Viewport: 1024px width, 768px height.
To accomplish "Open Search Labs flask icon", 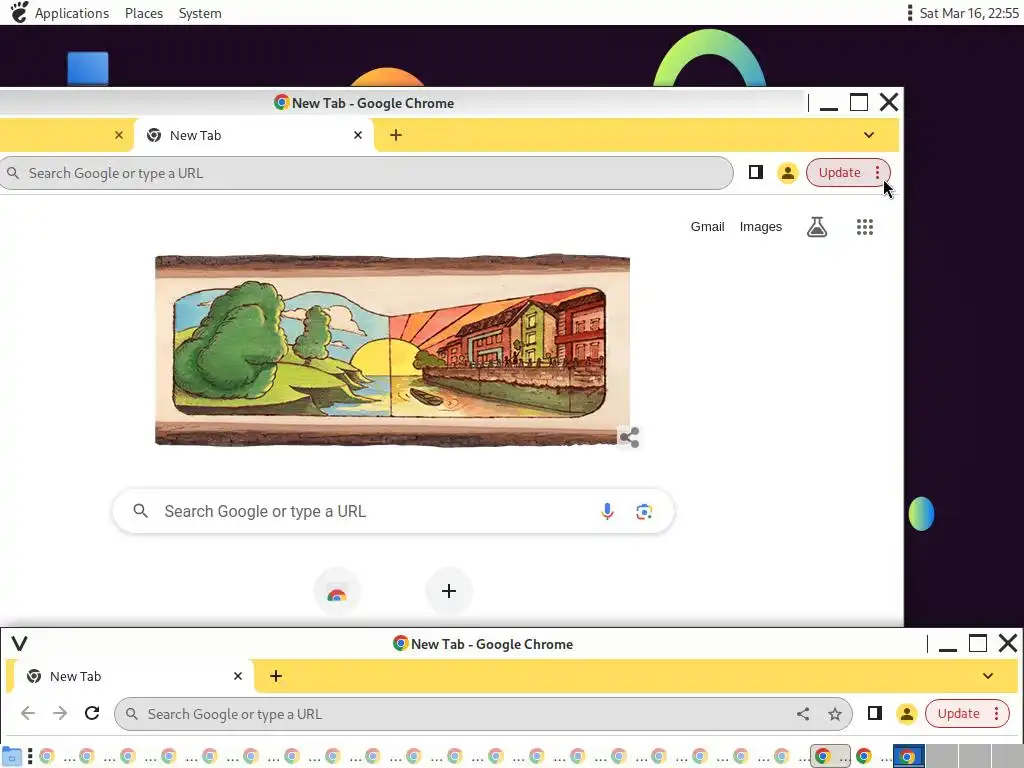I will (x=817, y=227).
